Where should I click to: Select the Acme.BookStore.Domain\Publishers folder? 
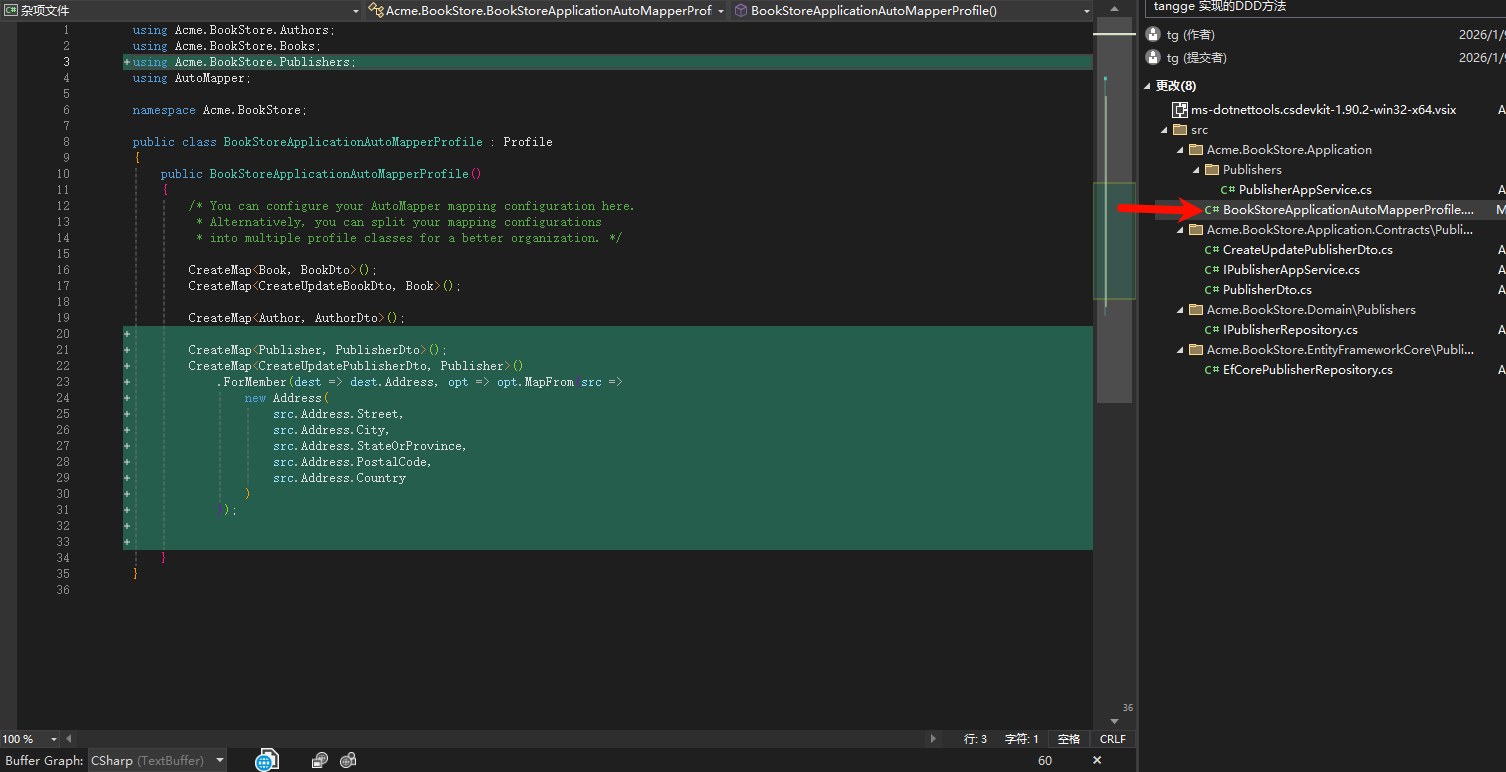(x=1311, y=310)
